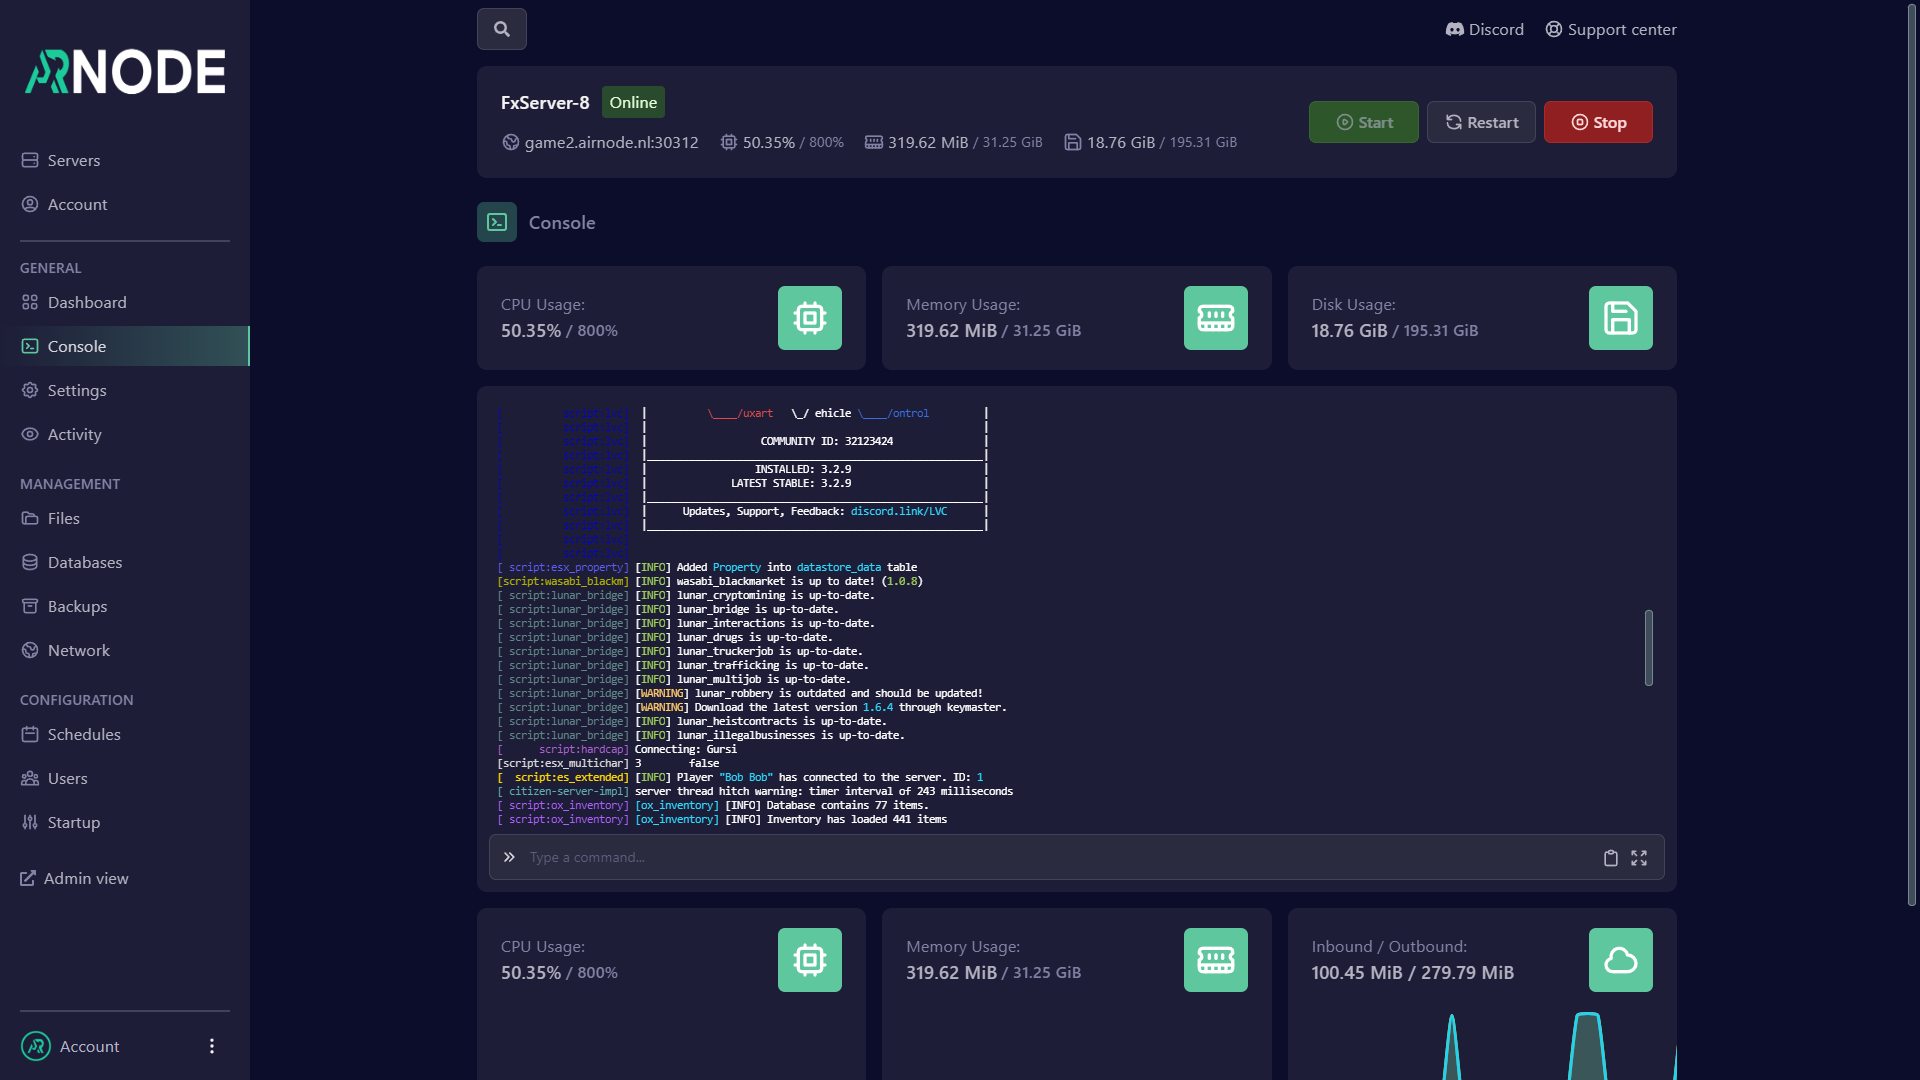
Task: Expand console to fullscreen
Action: (x=1639, y=858)
